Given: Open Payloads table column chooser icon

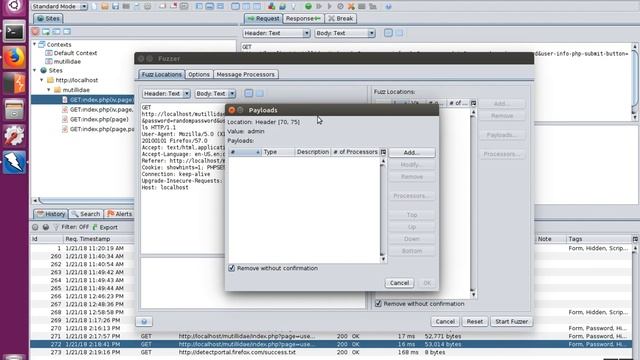Looking at the screenshot, I should click(383, 152).
